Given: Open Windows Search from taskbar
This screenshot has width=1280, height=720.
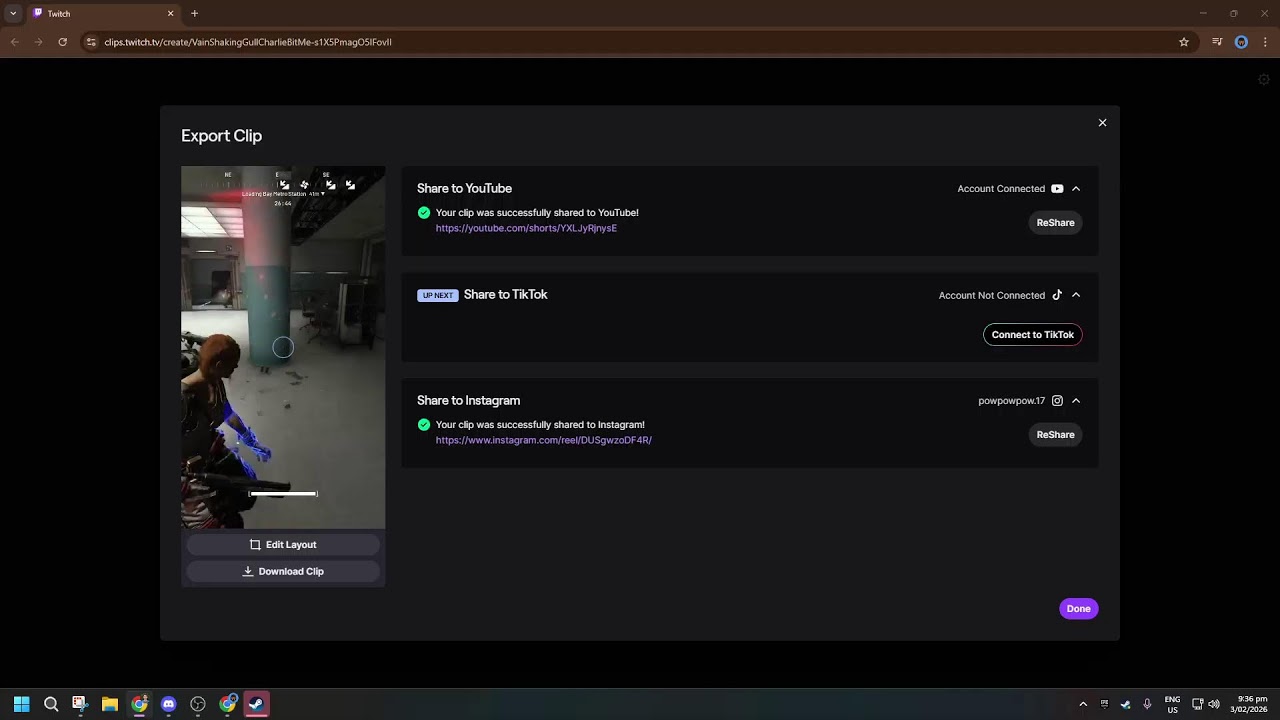Looking at the screenshot, I should coord(51,704).
